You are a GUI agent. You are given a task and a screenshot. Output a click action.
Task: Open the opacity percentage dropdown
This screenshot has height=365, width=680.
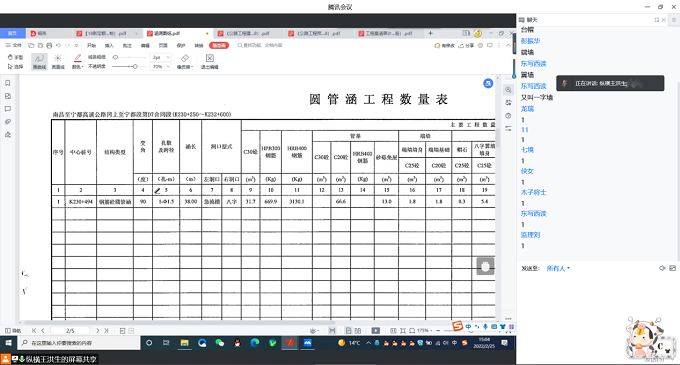click(161, 67)
